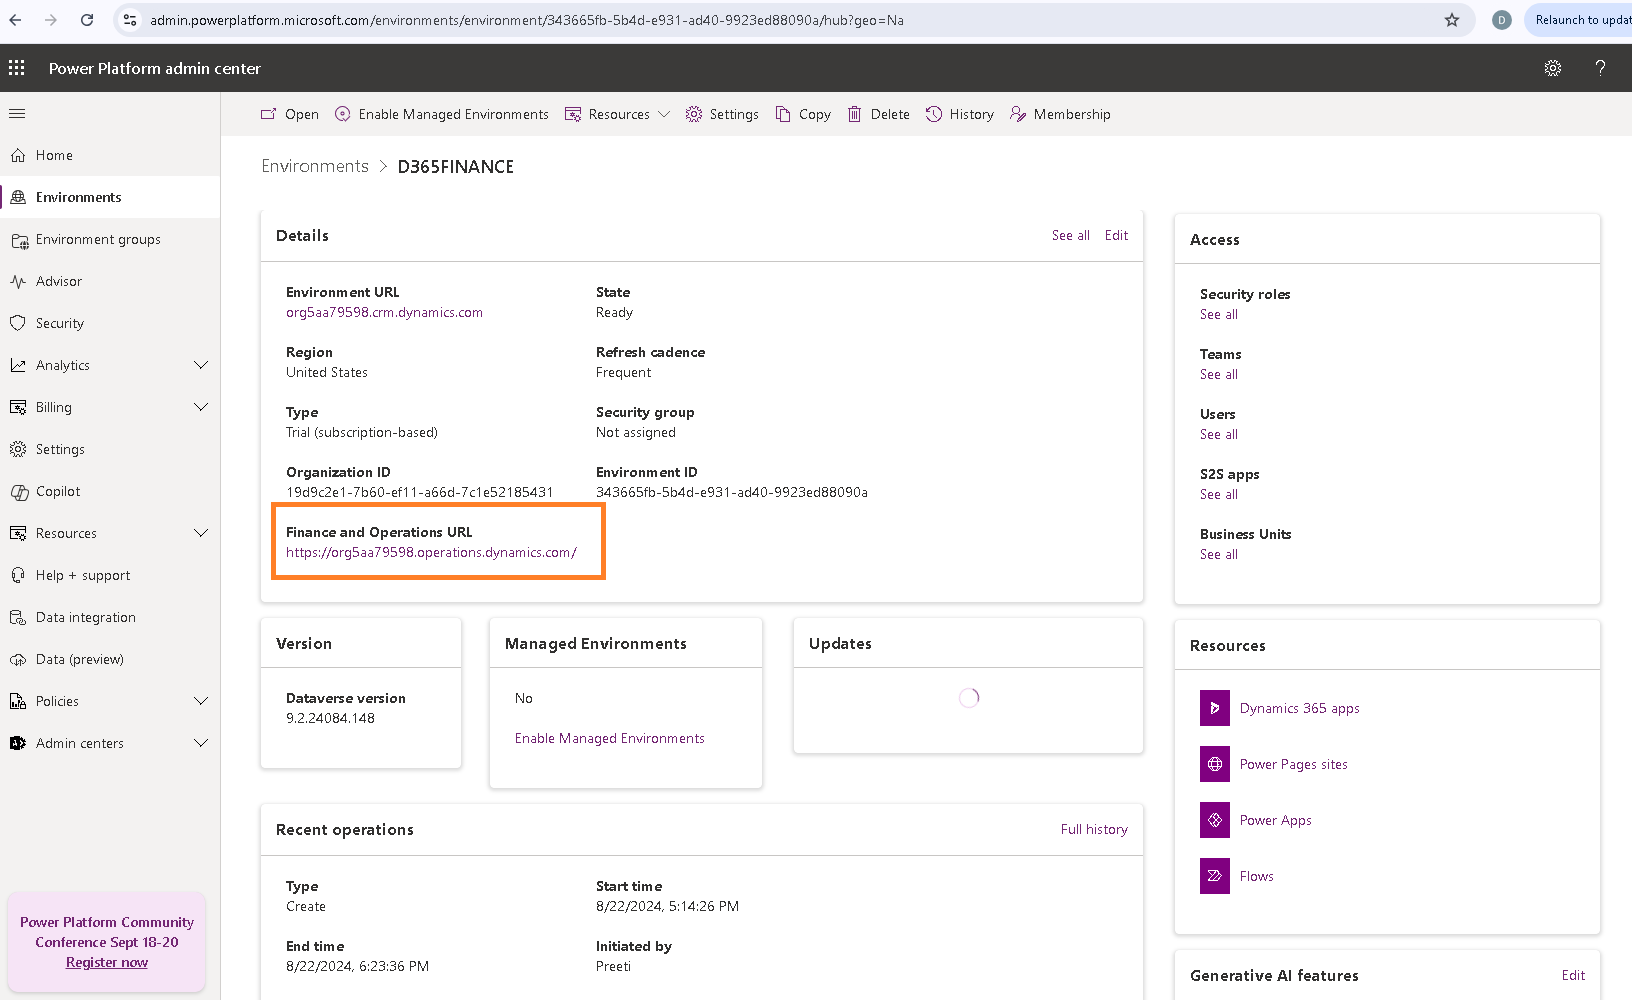
Task: Click Enable Managed Environments in toolbar
Action: [441, 114]
